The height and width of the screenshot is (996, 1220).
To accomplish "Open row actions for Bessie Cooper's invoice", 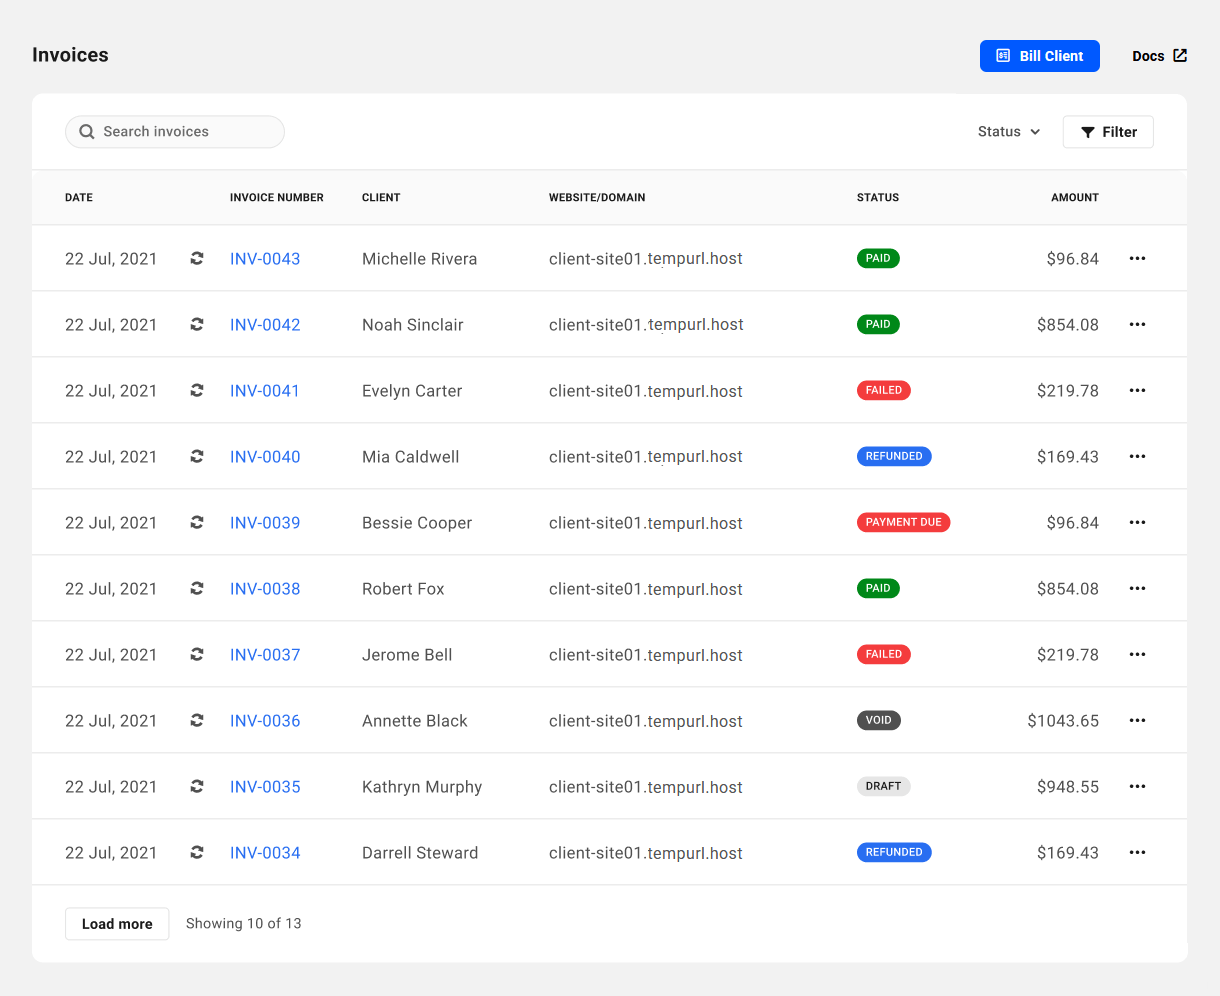I will (x=1137, y=522).
